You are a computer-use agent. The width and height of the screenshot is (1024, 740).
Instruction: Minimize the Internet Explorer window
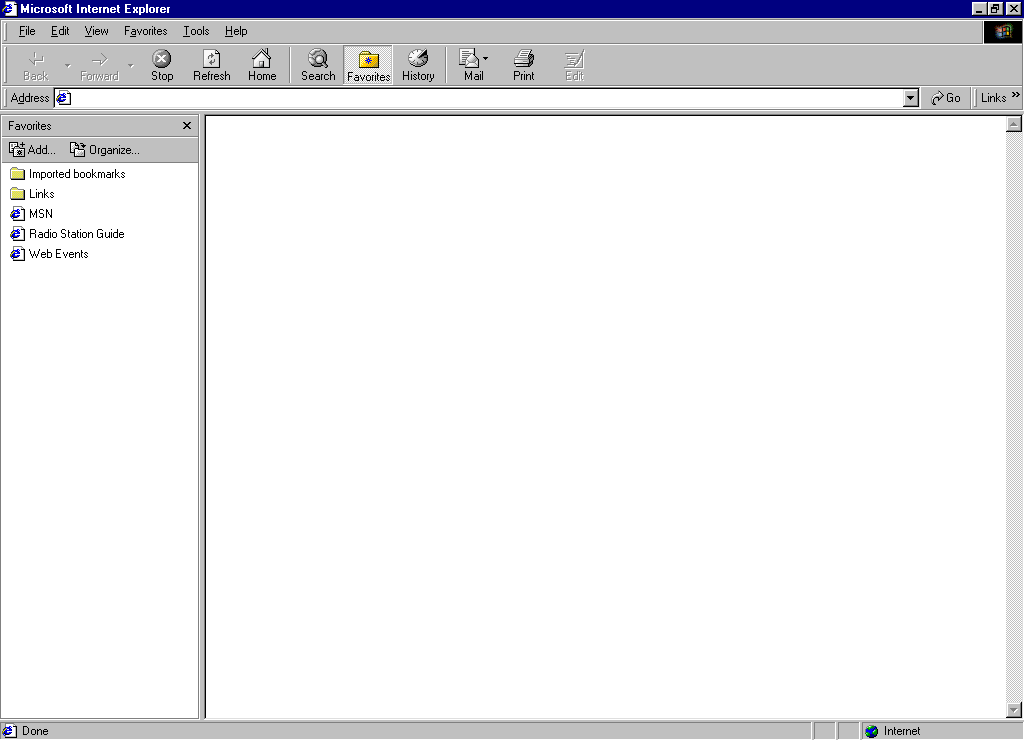click(x=978, y=8)
